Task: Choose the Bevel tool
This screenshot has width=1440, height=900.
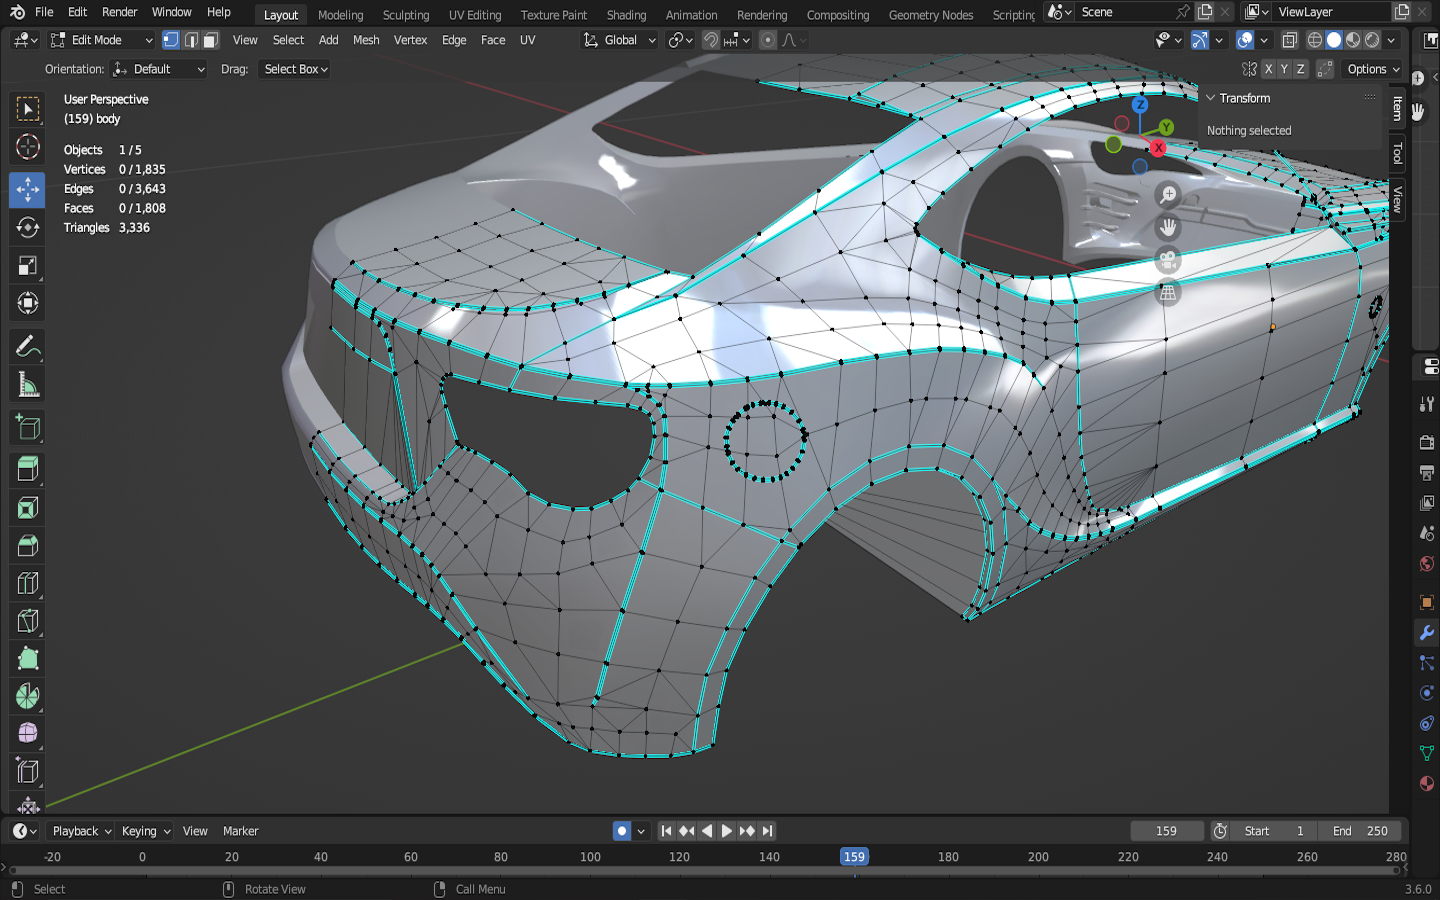Action: coord(27,546)
